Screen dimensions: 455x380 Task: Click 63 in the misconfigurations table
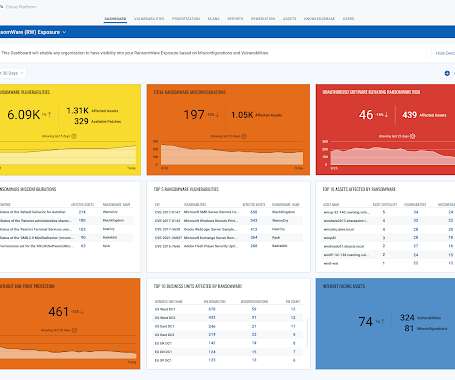point(83,246)
